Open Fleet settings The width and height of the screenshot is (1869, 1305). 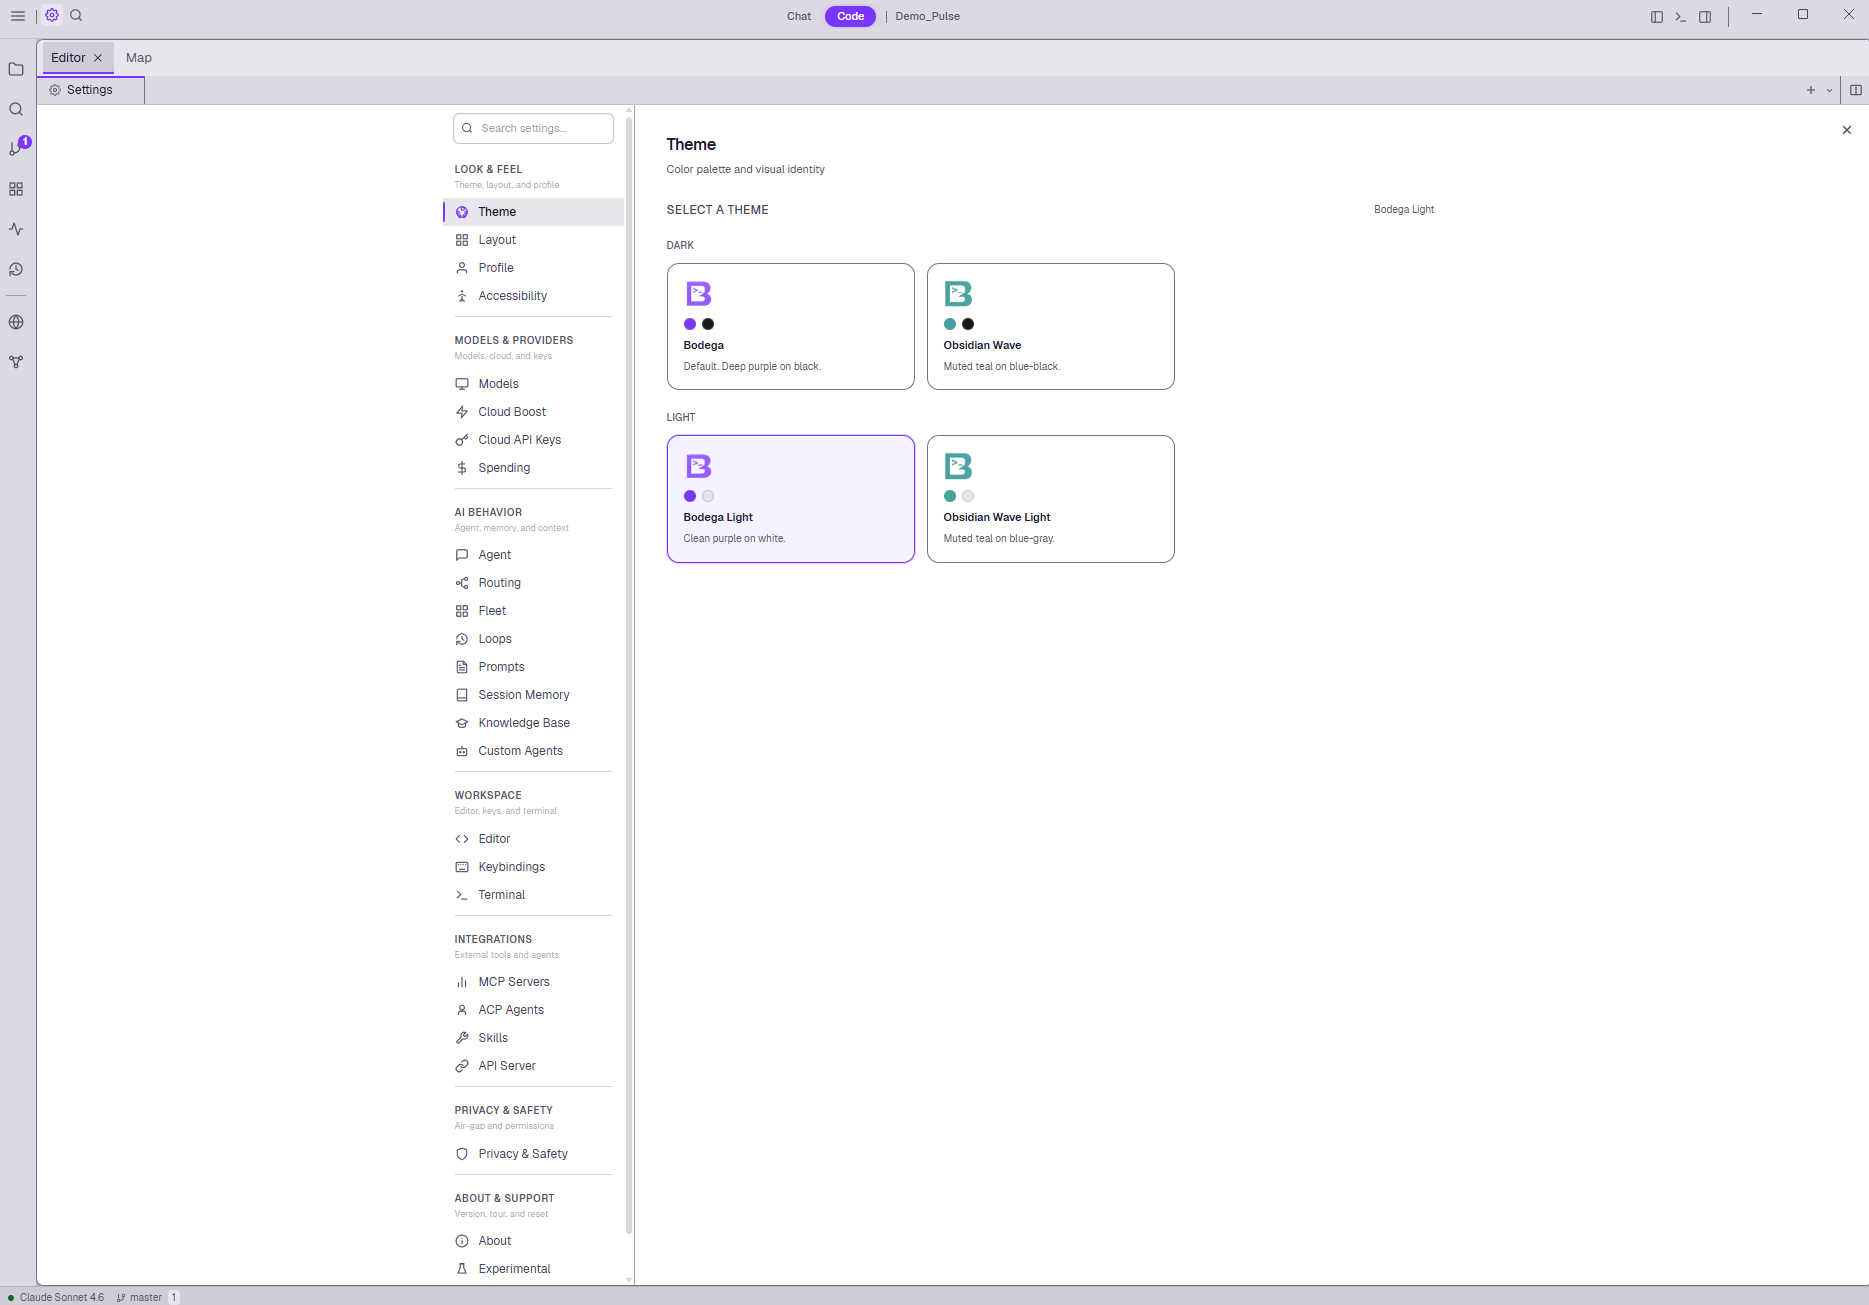pyautogui.click(x=533, y=611)
